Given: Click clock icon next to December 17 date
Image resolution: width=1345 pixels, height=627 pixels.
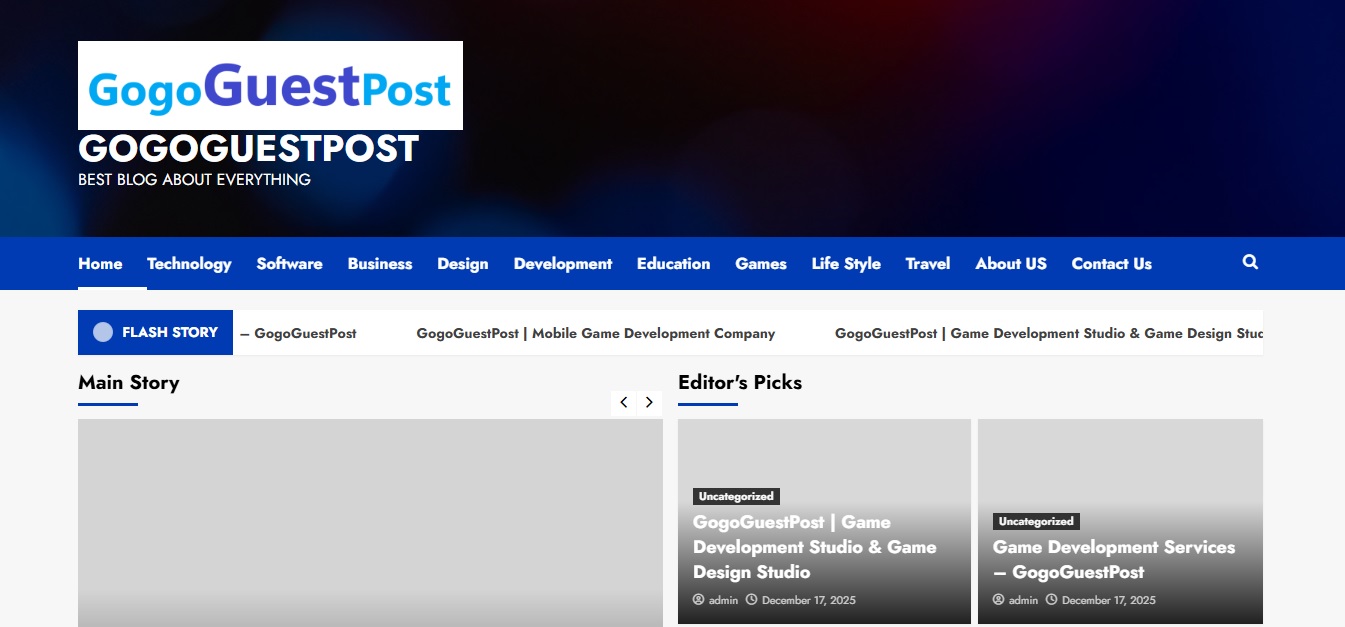Looking at the screenshot, I should click(x=750, y=600).
